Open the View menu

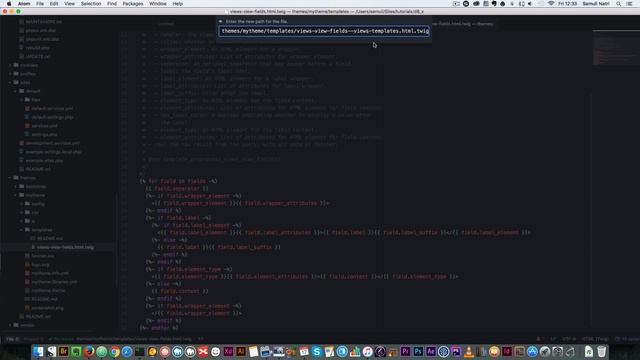69,4
